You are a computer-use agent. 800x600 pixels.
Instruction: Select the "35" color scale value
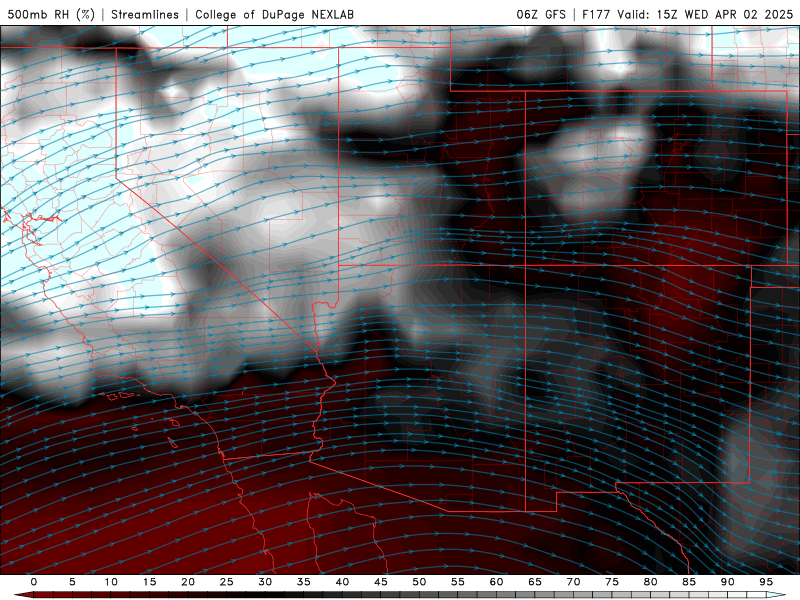pyautogui.click(x=304, y=582)
